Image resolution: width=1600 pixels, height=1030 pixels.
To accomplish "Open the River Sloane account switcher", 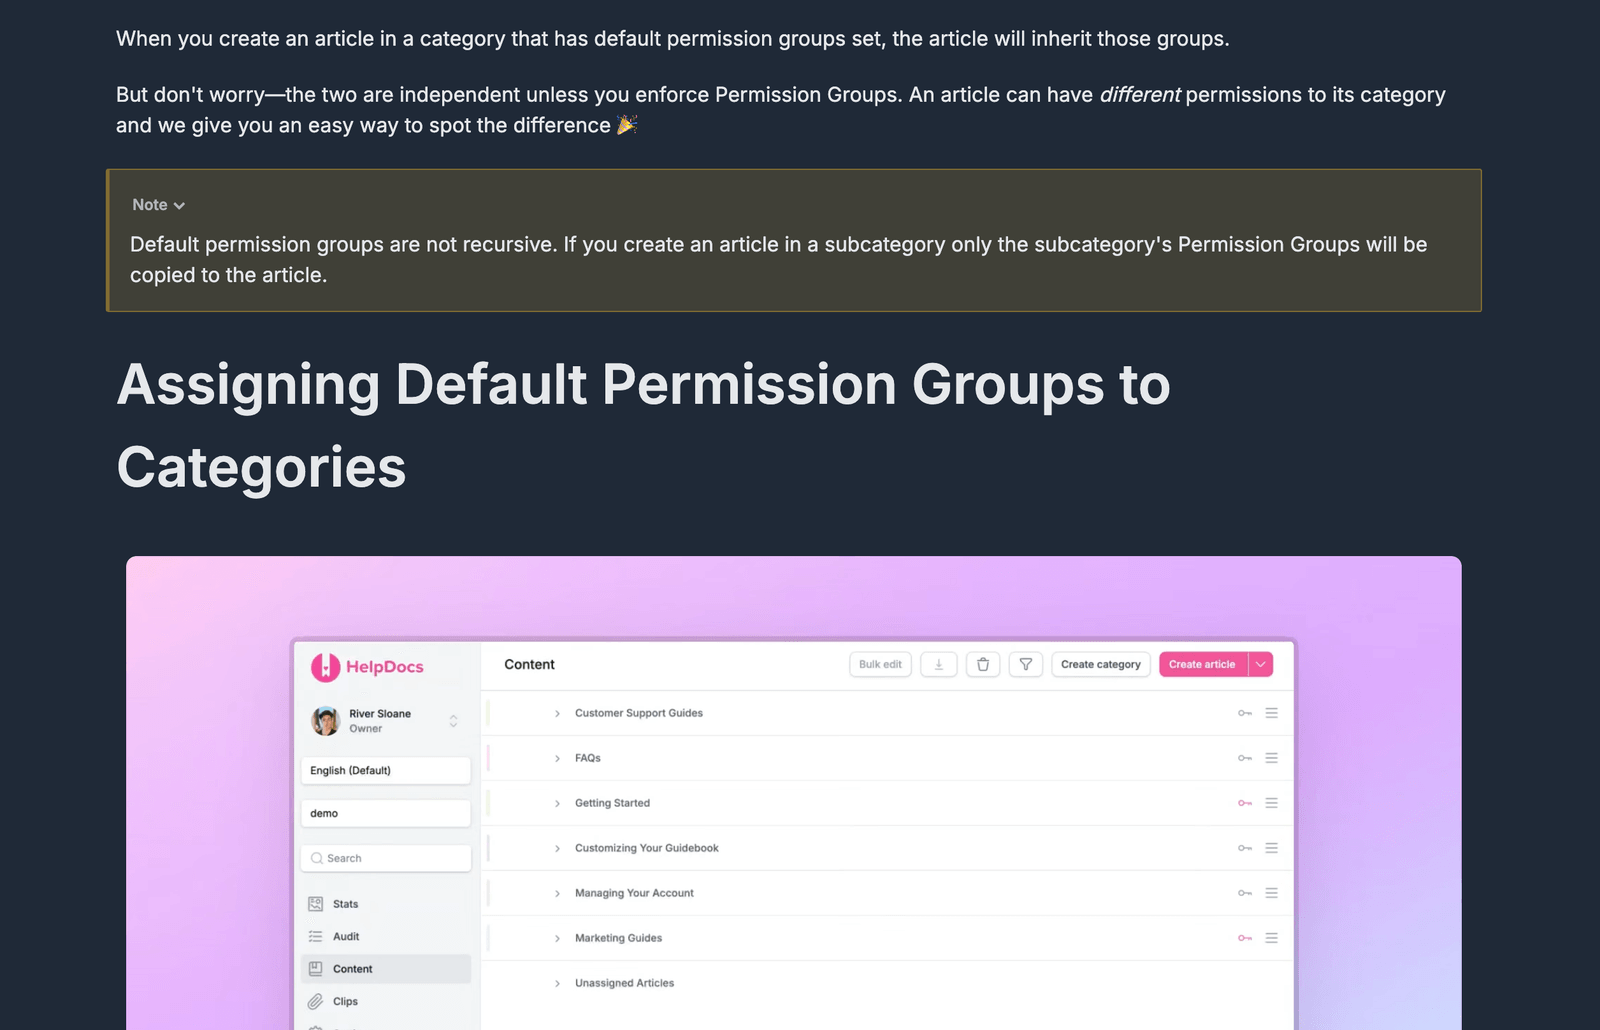I will [x=386, y=721].
